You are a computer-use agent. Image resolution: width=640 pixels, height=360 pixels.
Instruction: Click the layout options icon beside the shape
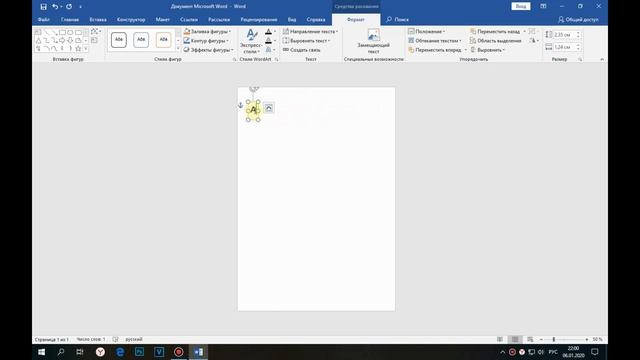[269, 108]
